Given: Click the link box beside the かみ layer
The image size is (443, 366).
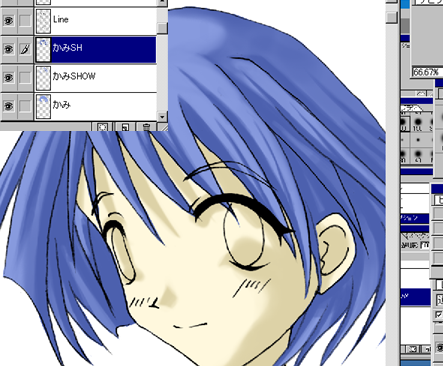Looking at the screenshot, I should [x=25, y=106].
